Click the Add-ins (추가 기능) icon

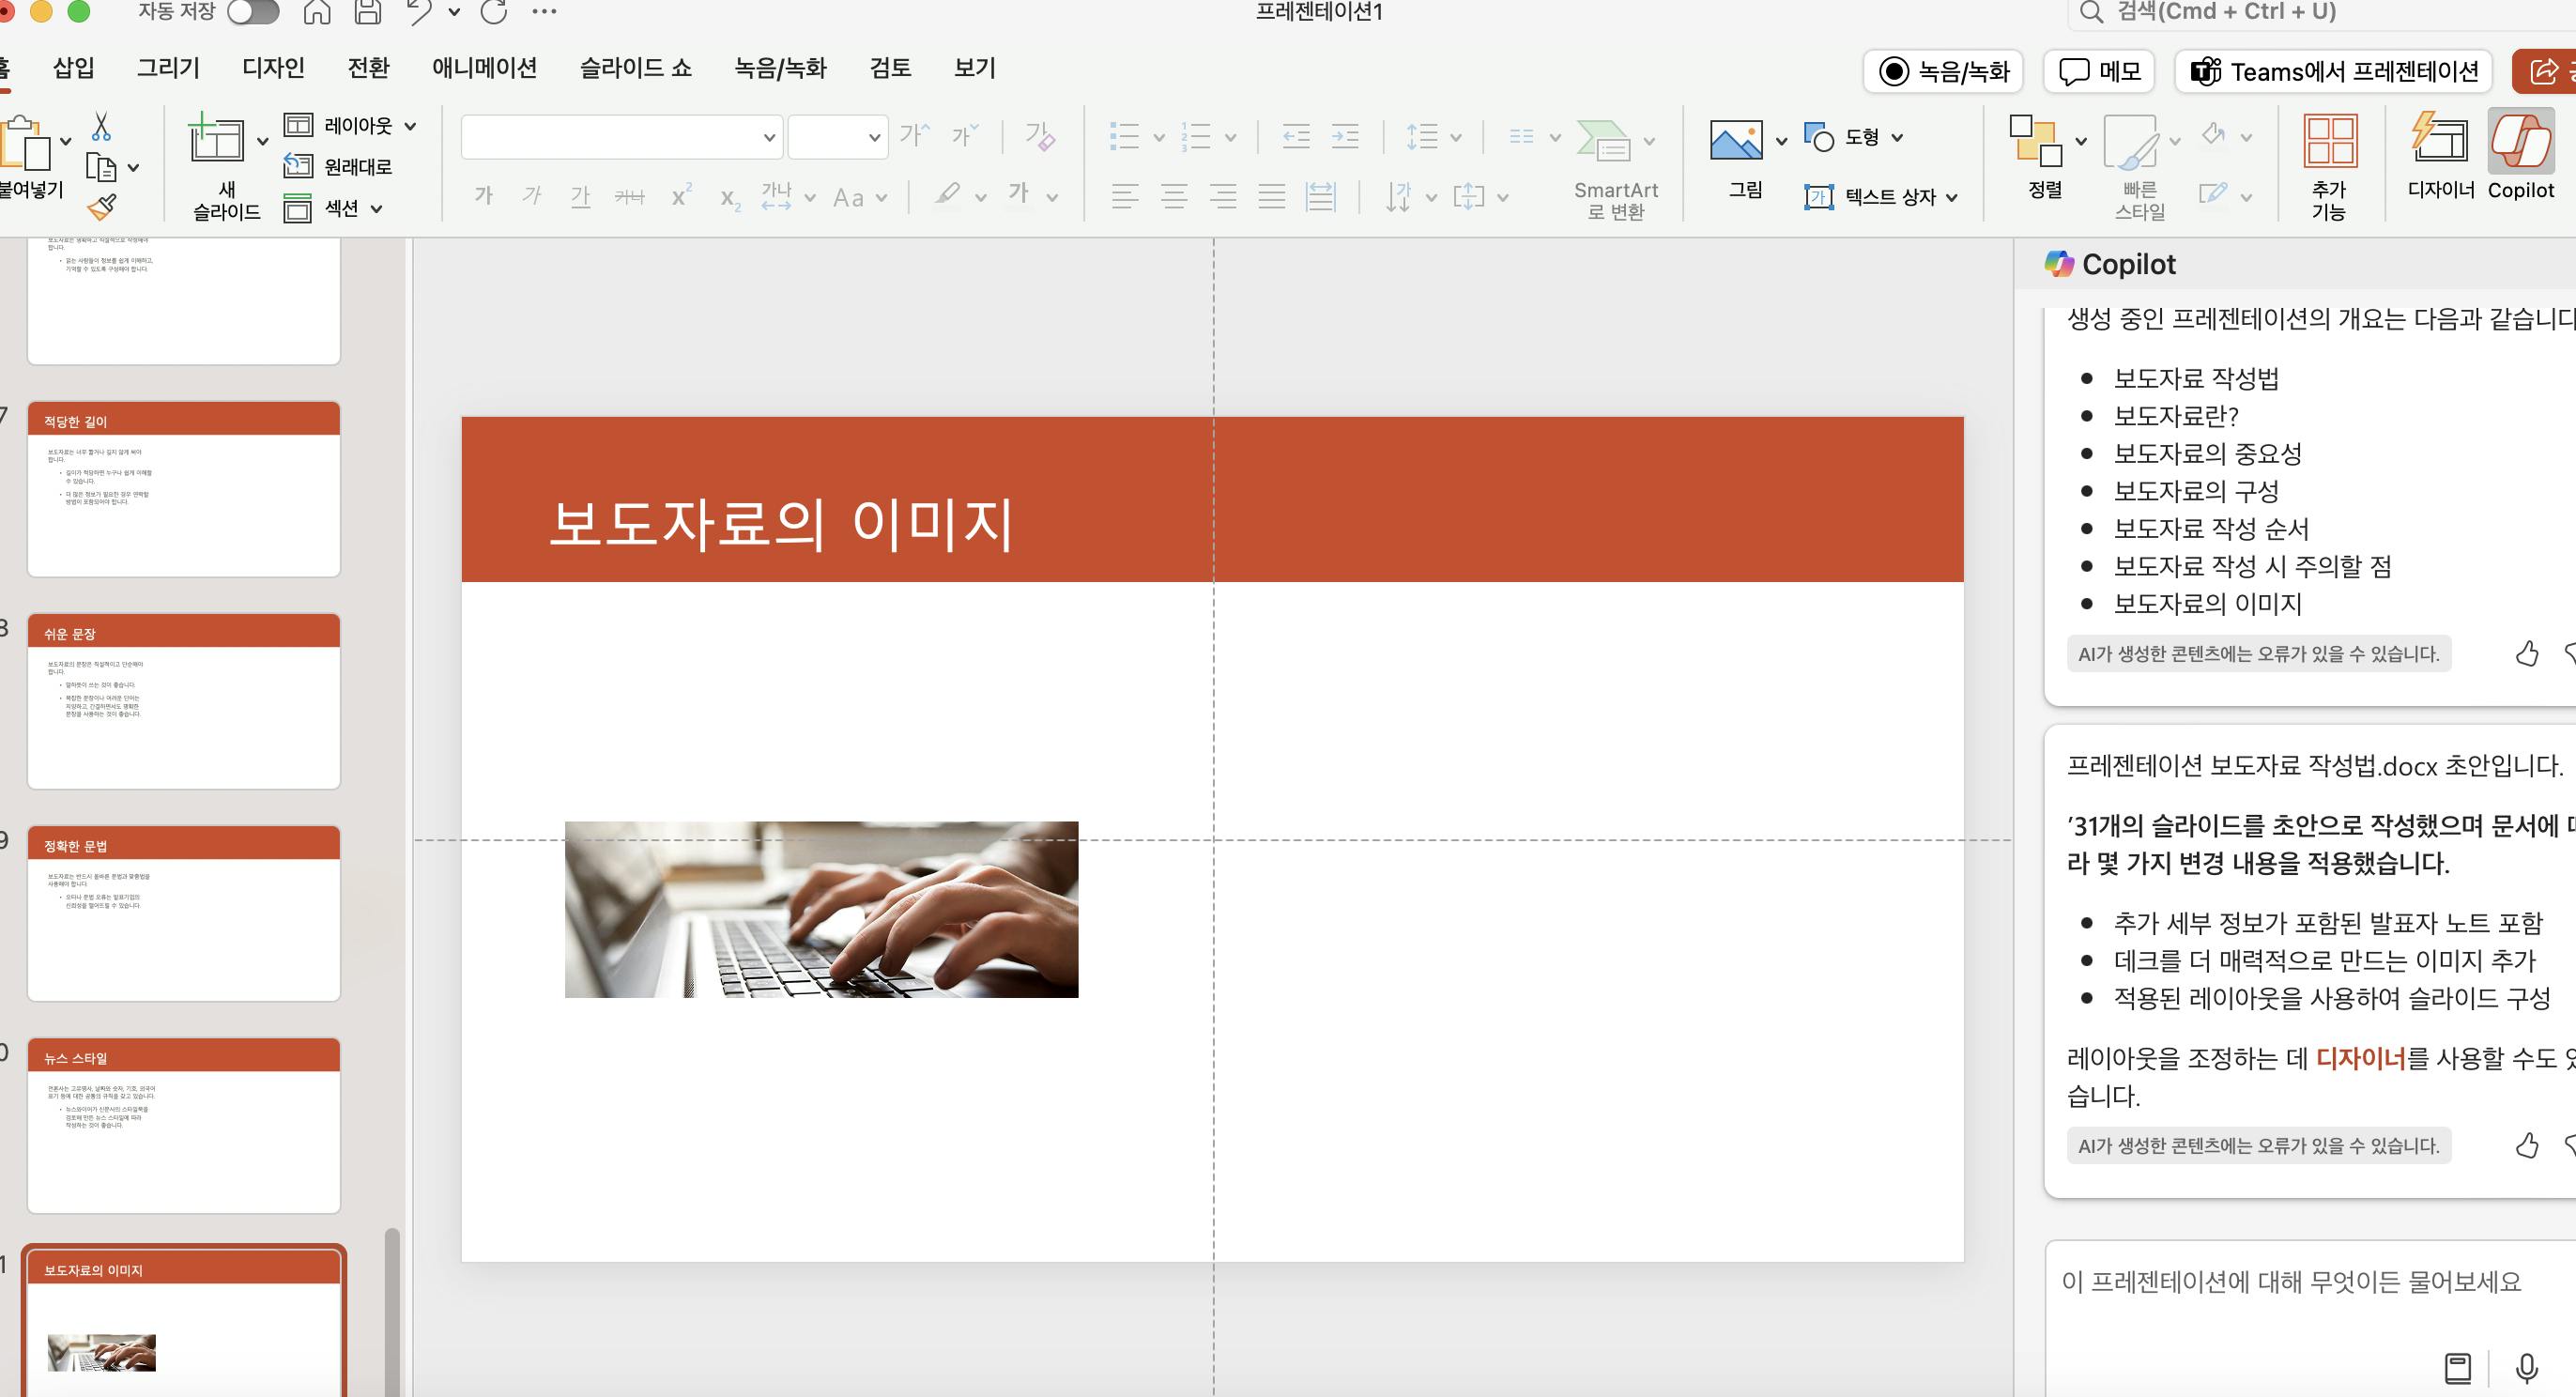[2329, 143]
